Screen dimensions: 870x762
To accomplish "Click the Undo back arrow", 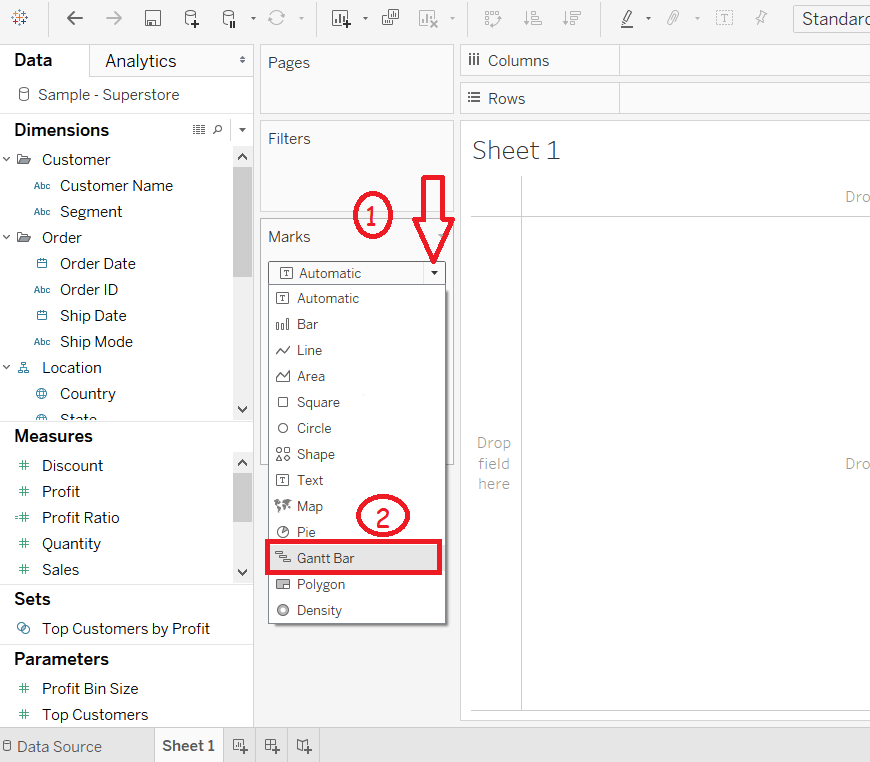I will click(74, 18).
